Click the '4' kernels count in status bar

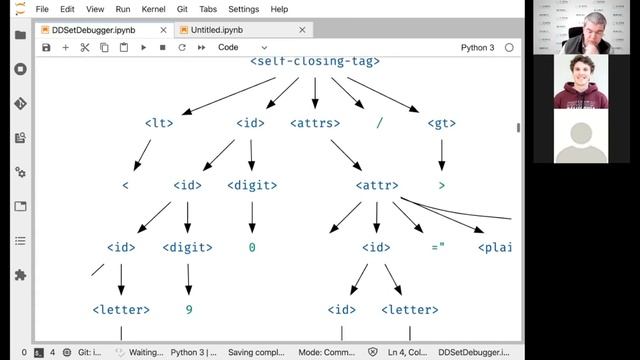(x=52, y=352)
